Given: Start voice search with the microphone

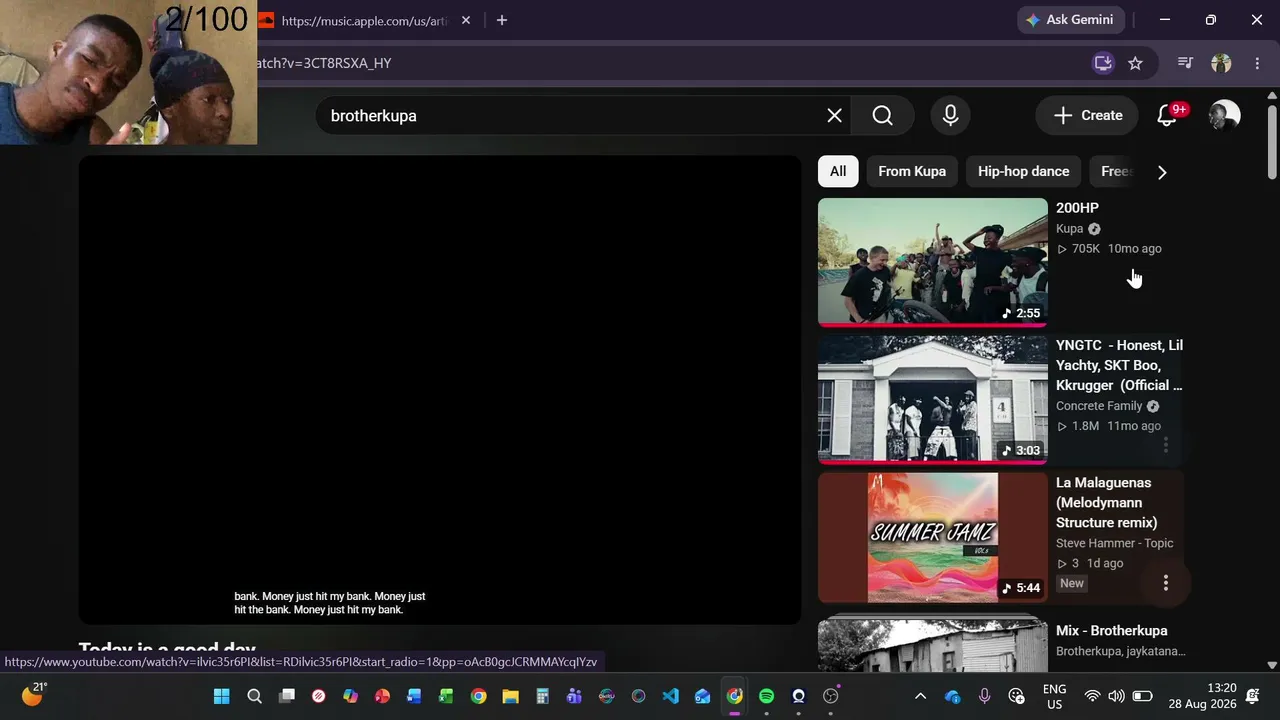Looking at the screenshot, I should click(950, 116).
